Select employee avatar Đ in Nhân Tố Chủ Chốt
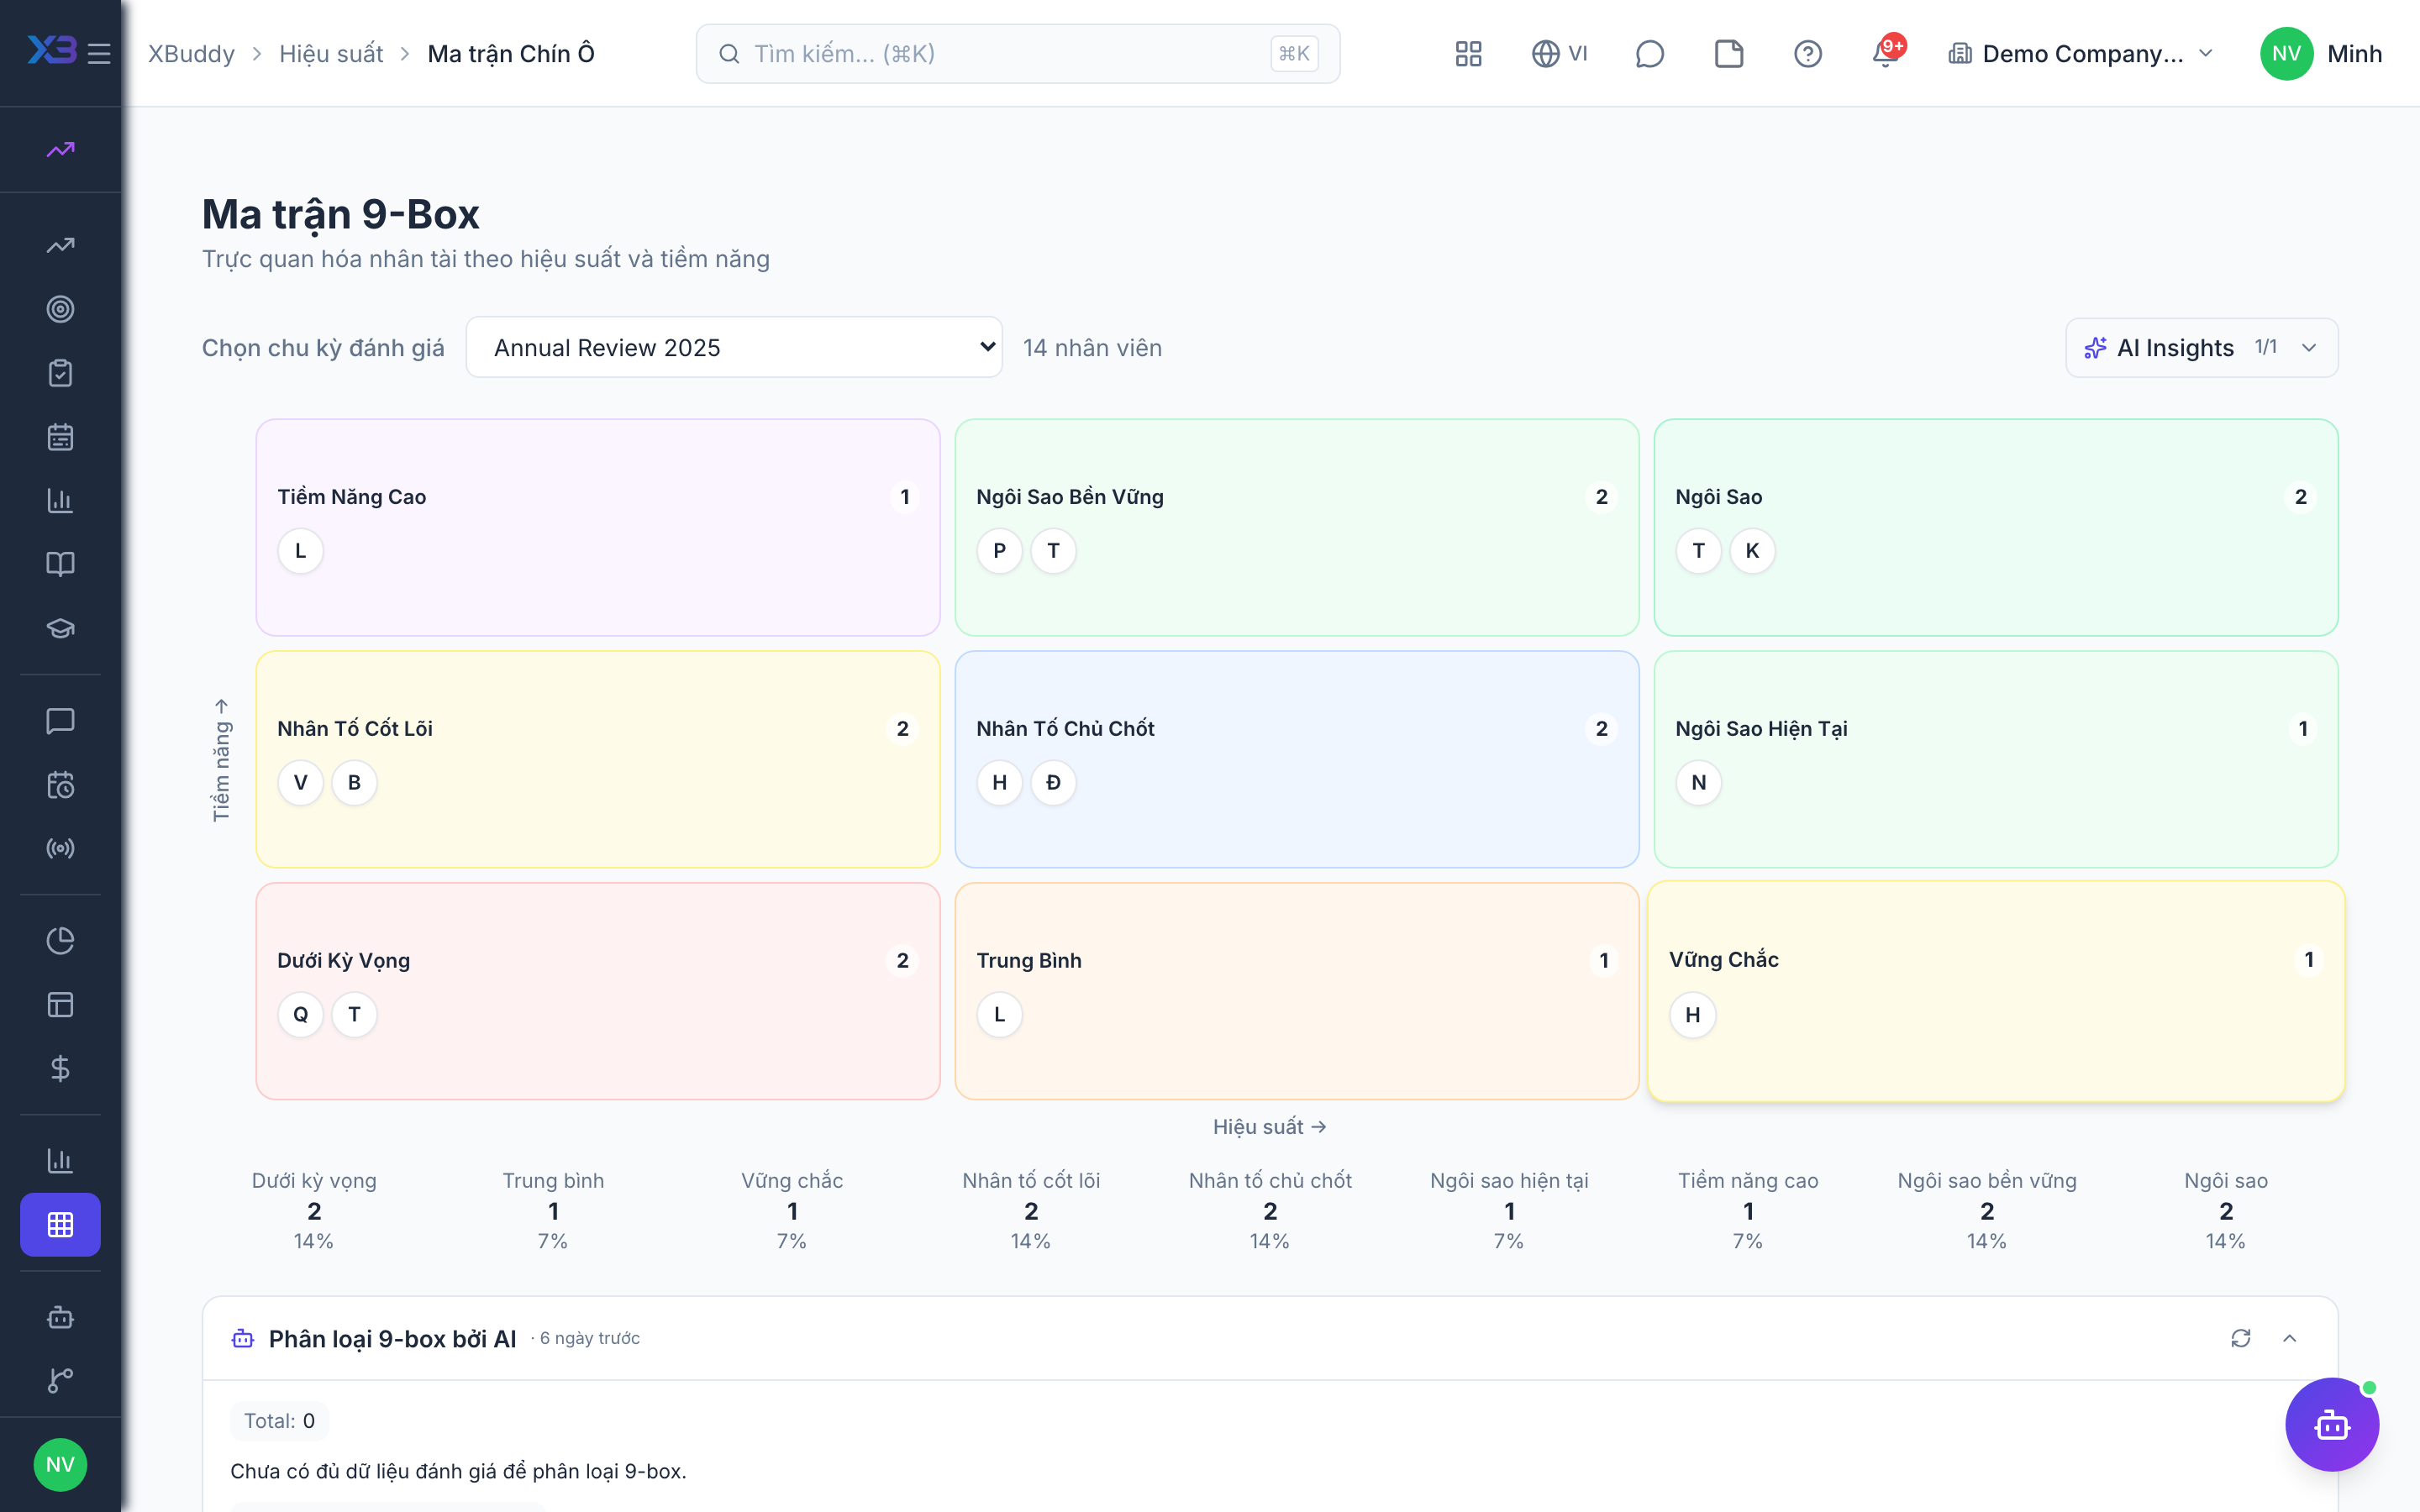Screen dimensions: 2420x1512 (x=1053, y=782)
